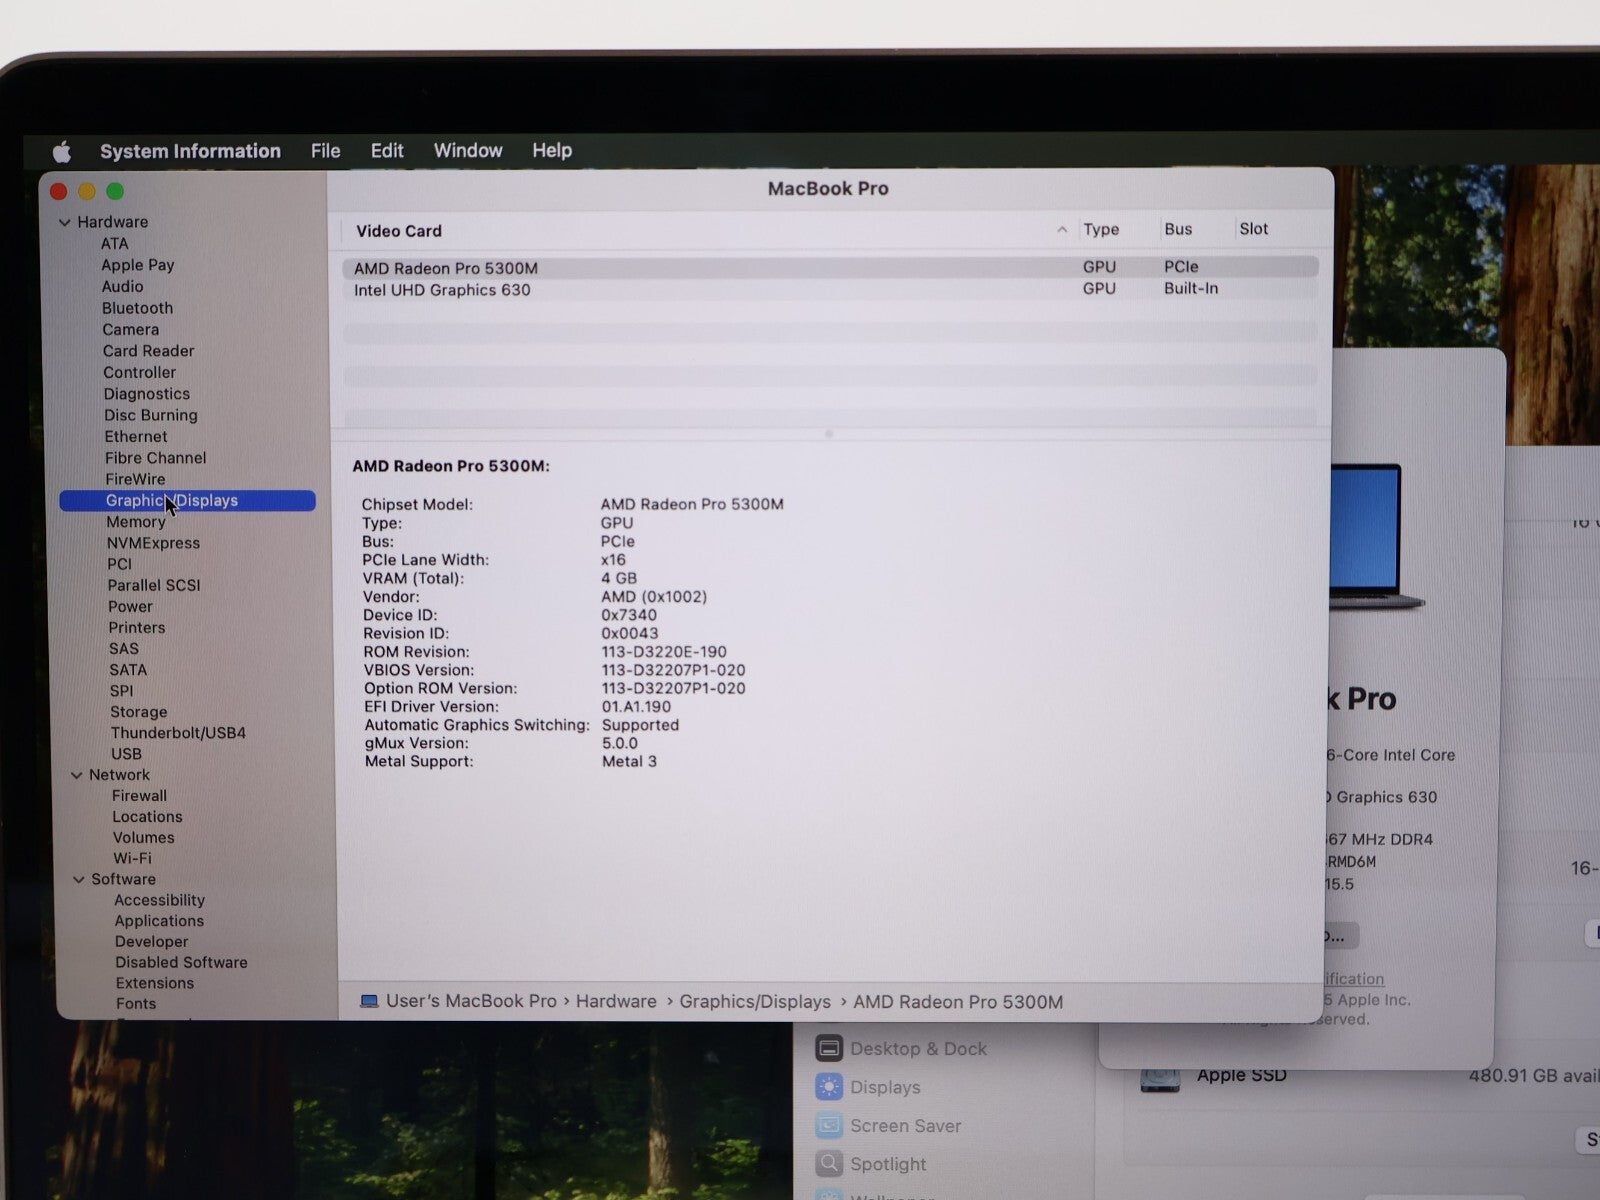Select SATA in the sidebar
Viewport: 1600px width, 1200px height.
128,670
